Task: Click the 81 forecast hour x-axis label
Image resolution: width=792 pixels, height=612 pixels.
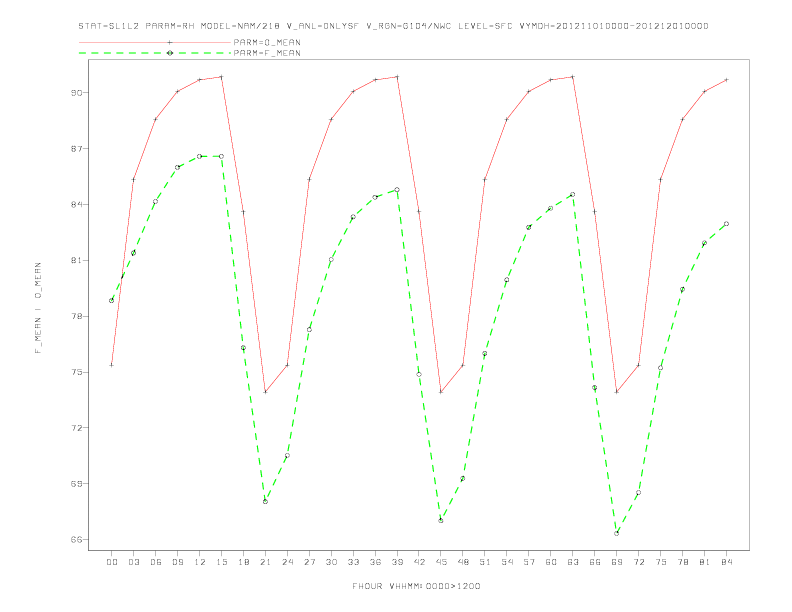Action: click(705, 562)
